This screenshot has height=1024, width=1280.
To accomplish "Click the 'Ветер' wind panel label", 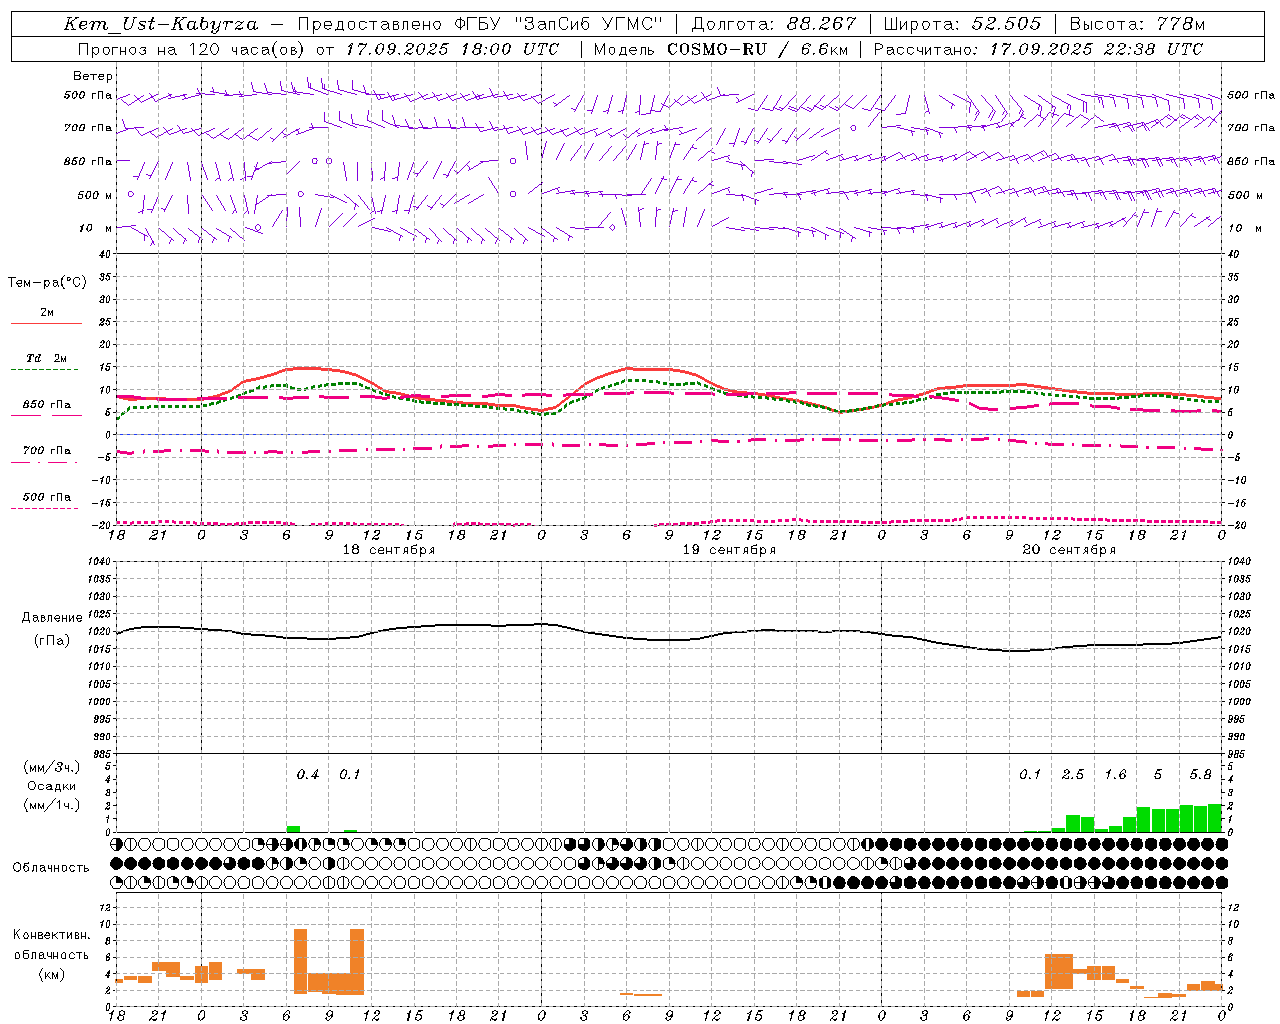I will pyautogui.click(x=93, y=76).
